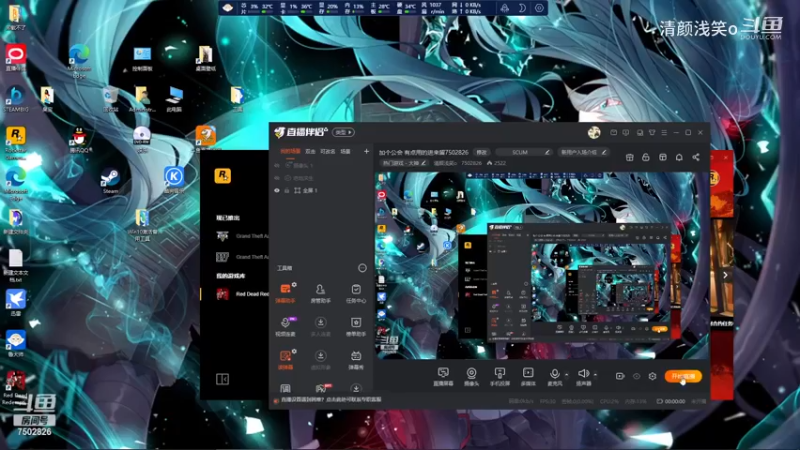Open the gift box icon in header

click(x=630, y=157)
